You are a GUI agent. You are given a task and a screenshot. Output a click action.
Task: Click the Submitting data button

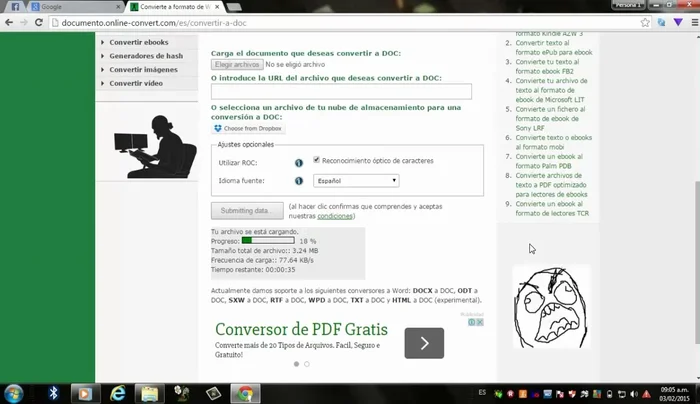[247, 211]
